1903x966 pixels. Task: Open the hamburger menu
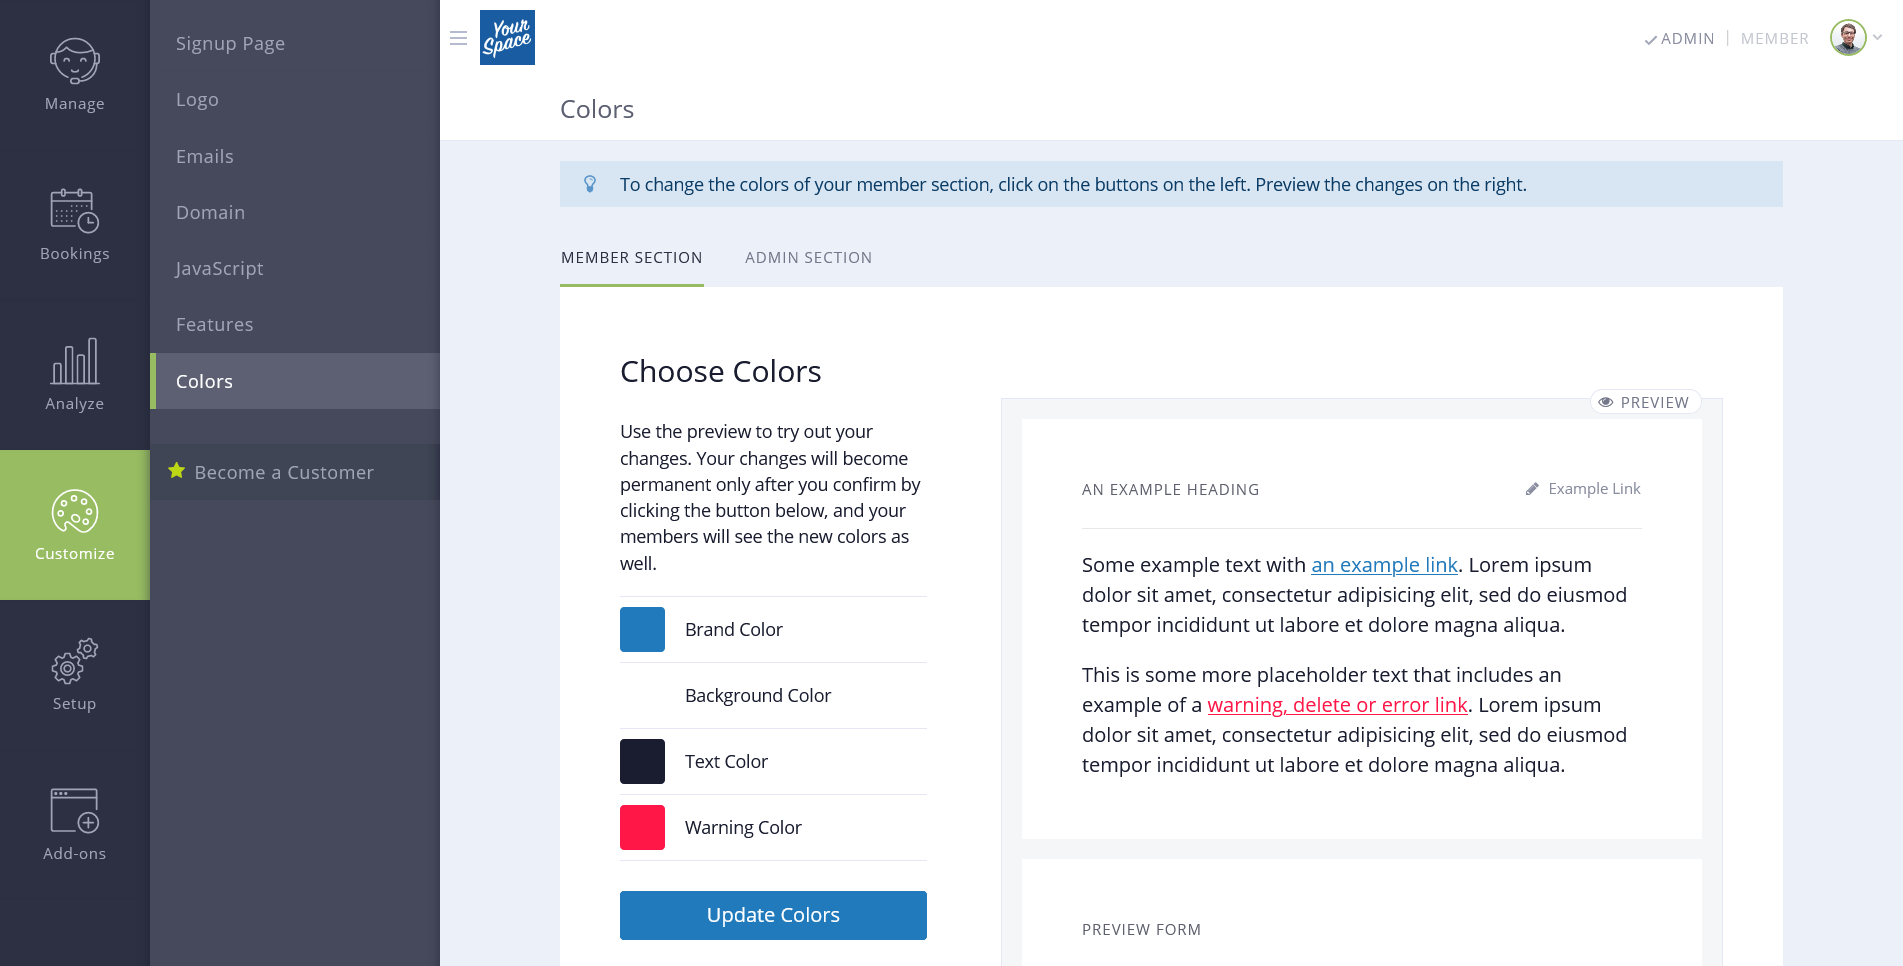pyautogui.click(x=458, y=37)
